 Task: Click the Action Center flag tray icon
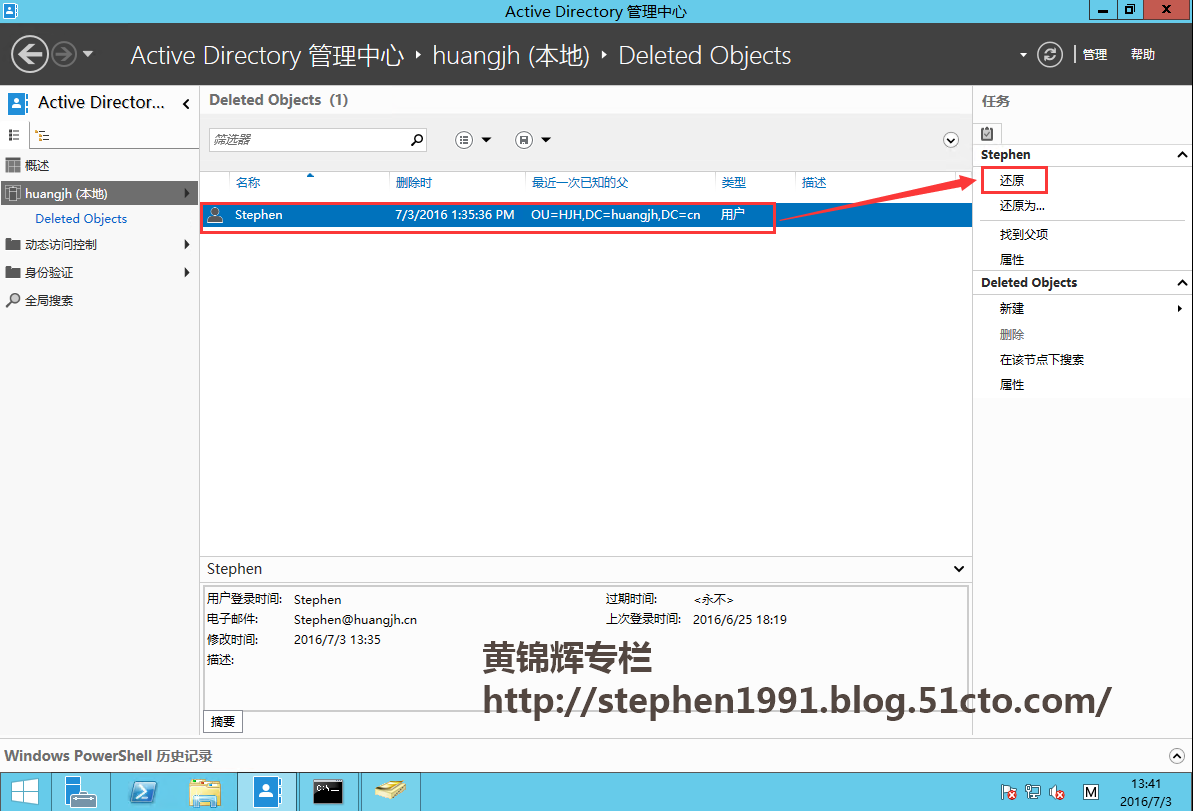coord(1009,792)
